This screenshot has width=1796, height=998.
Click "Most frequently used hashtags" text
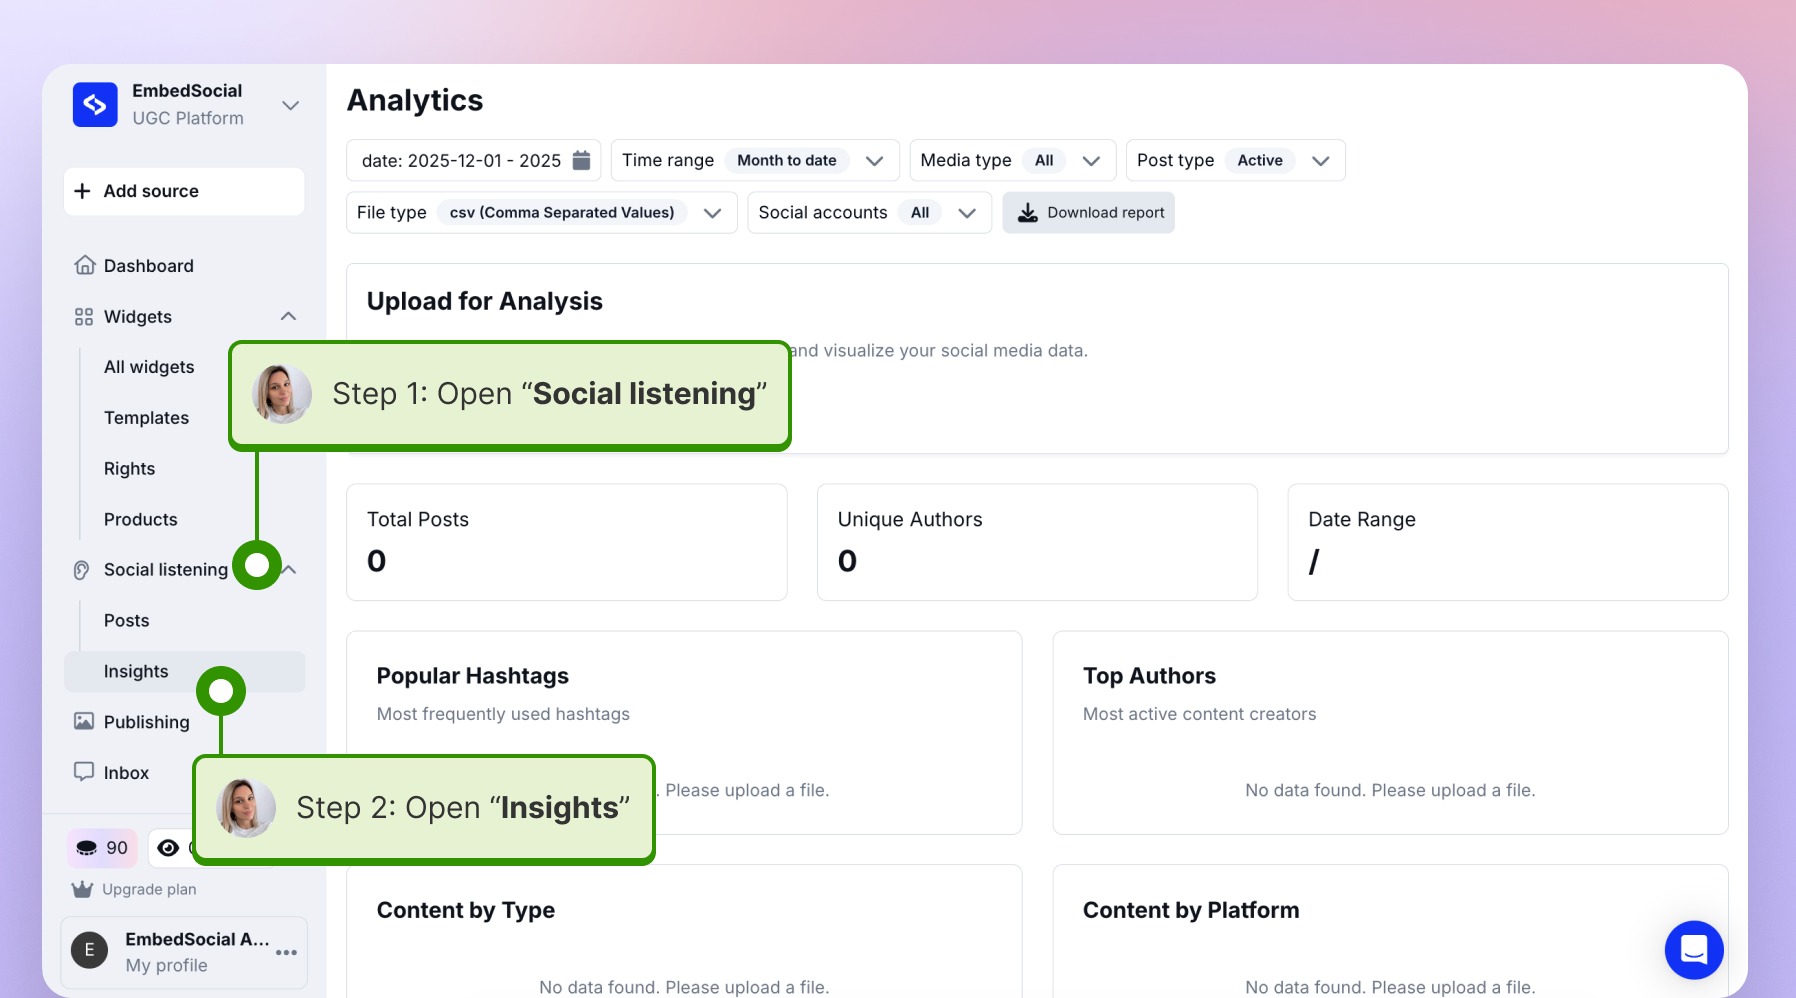click(x=503, y=714)
